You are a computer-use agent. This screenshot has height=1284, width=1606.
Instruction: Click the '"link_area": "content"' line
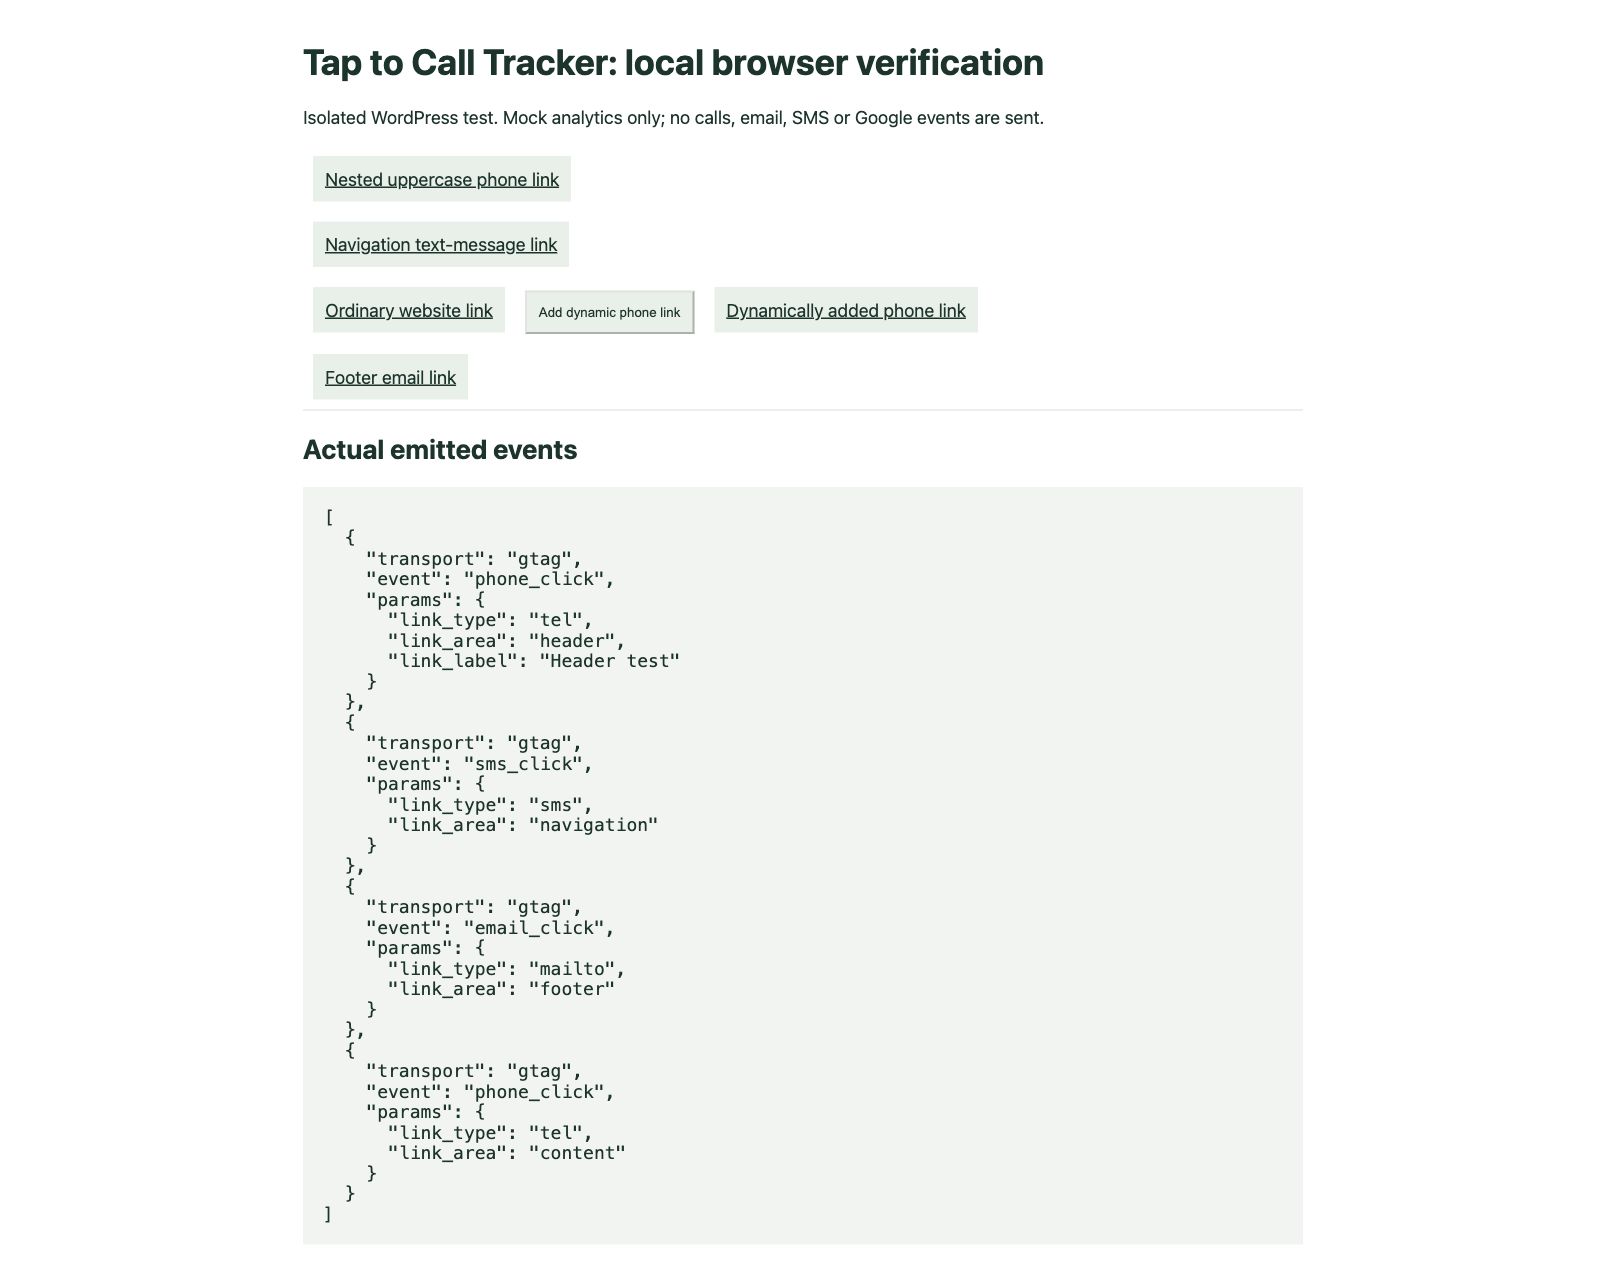pyautogui.click(x=506, y=1153)
